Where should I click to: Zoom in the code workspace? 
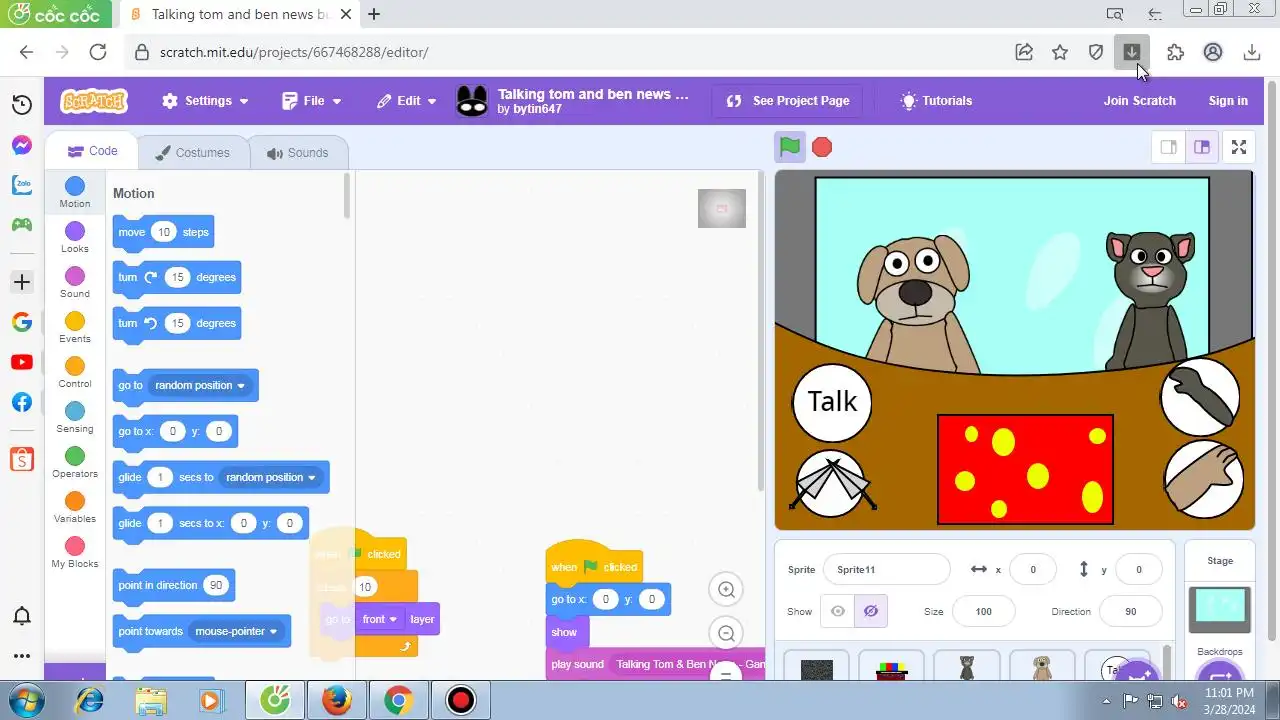(727, 590)
